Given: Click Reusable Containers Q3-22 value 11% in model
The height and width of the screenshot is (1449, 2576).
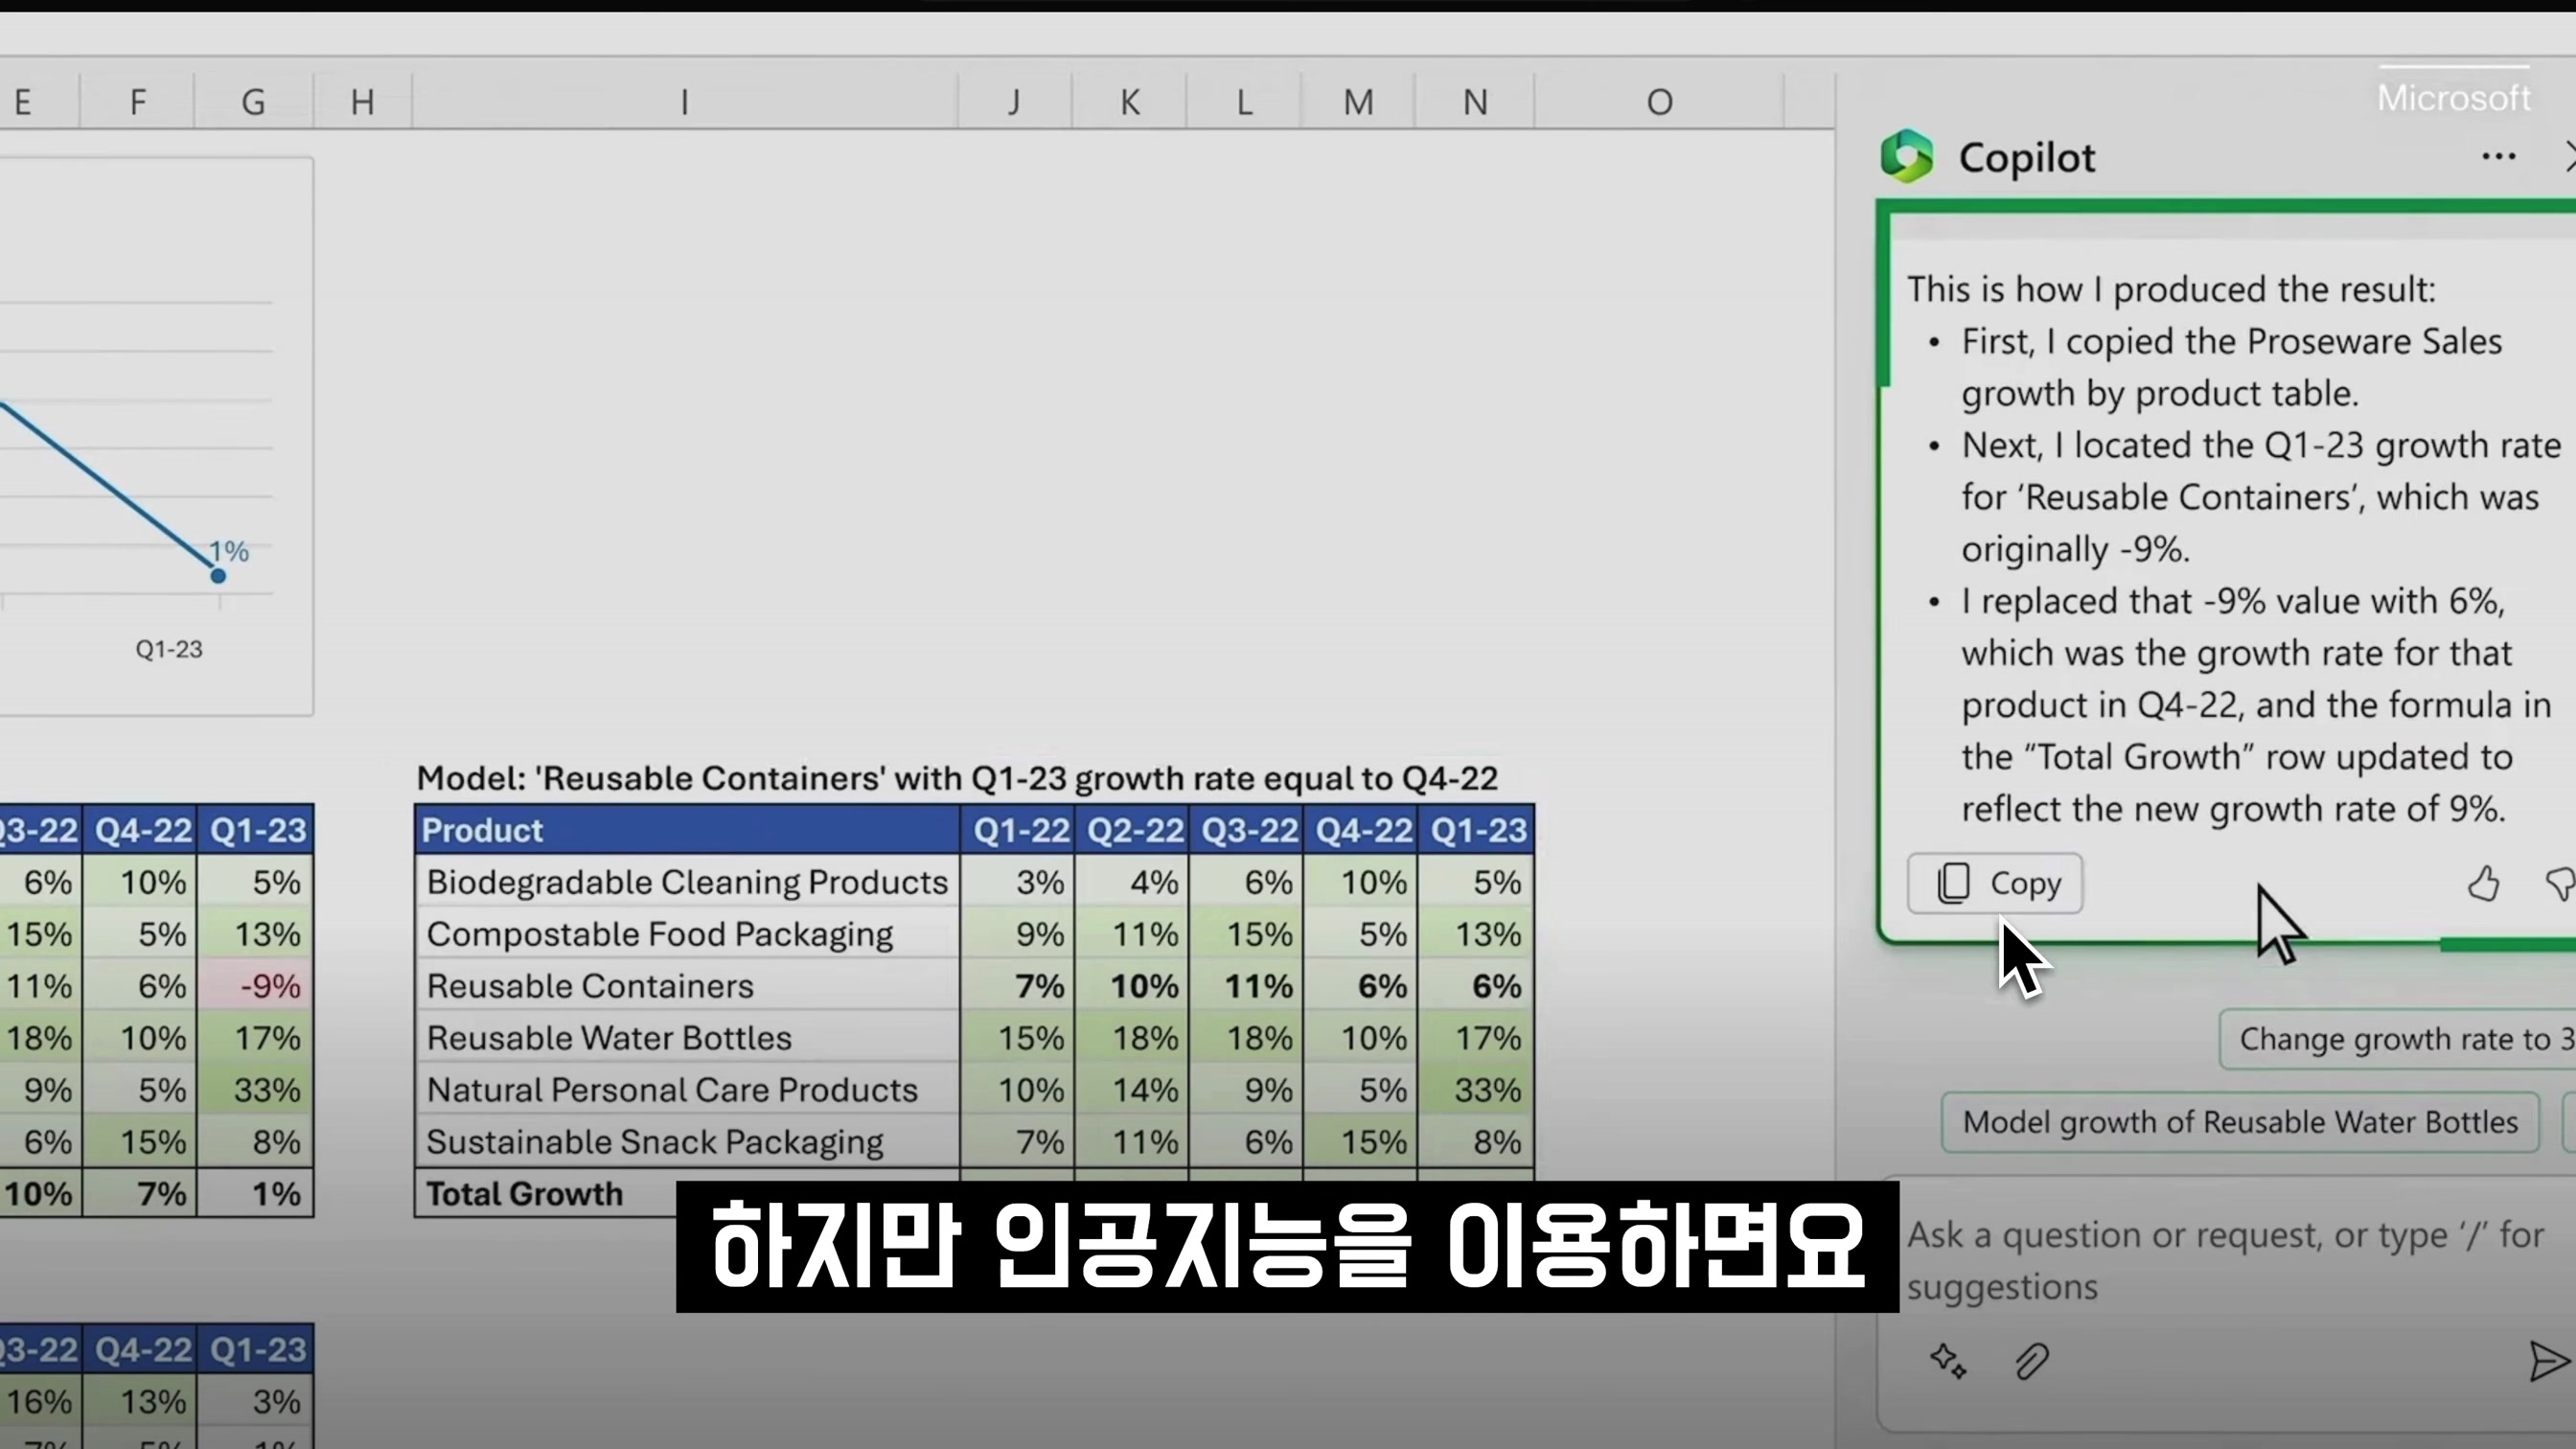Looking at the screenshot, I should tap(1246, 986).
